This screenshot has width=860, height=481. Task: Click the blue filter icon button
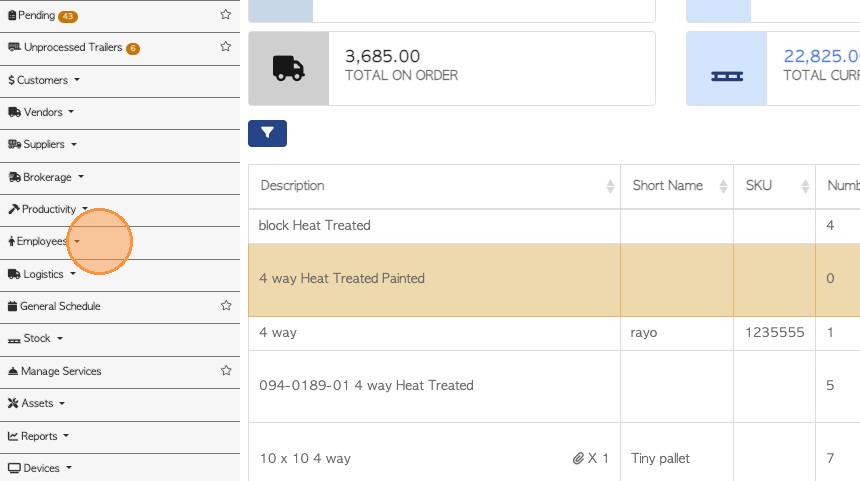267,133
